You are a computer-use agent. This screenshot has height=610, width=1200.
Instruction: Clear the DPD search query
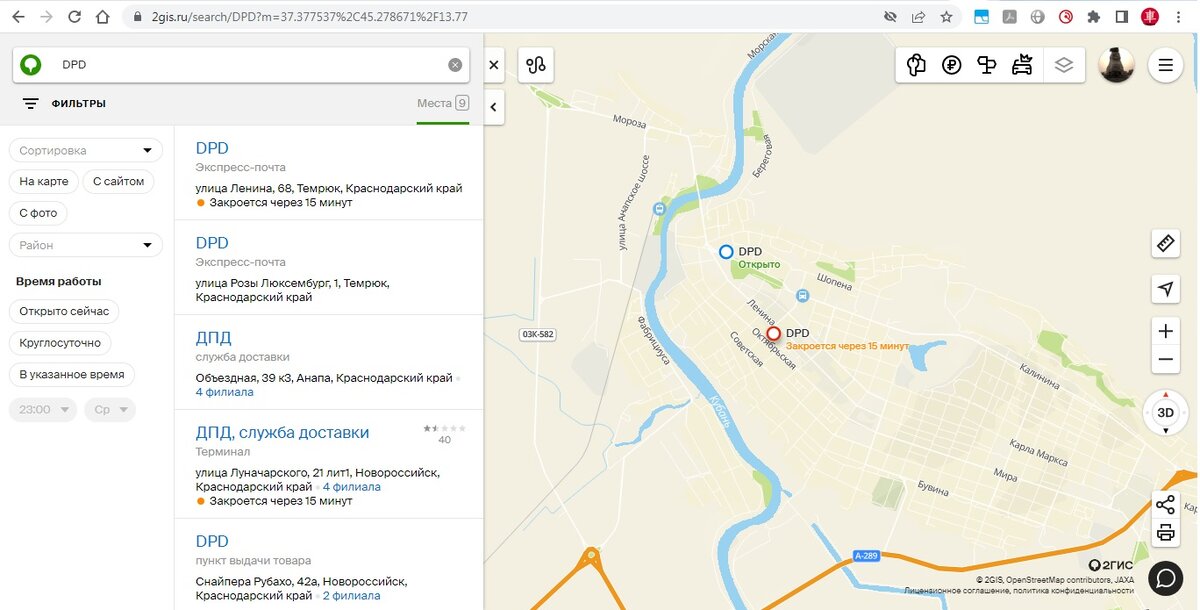click(x=455, y=65)
